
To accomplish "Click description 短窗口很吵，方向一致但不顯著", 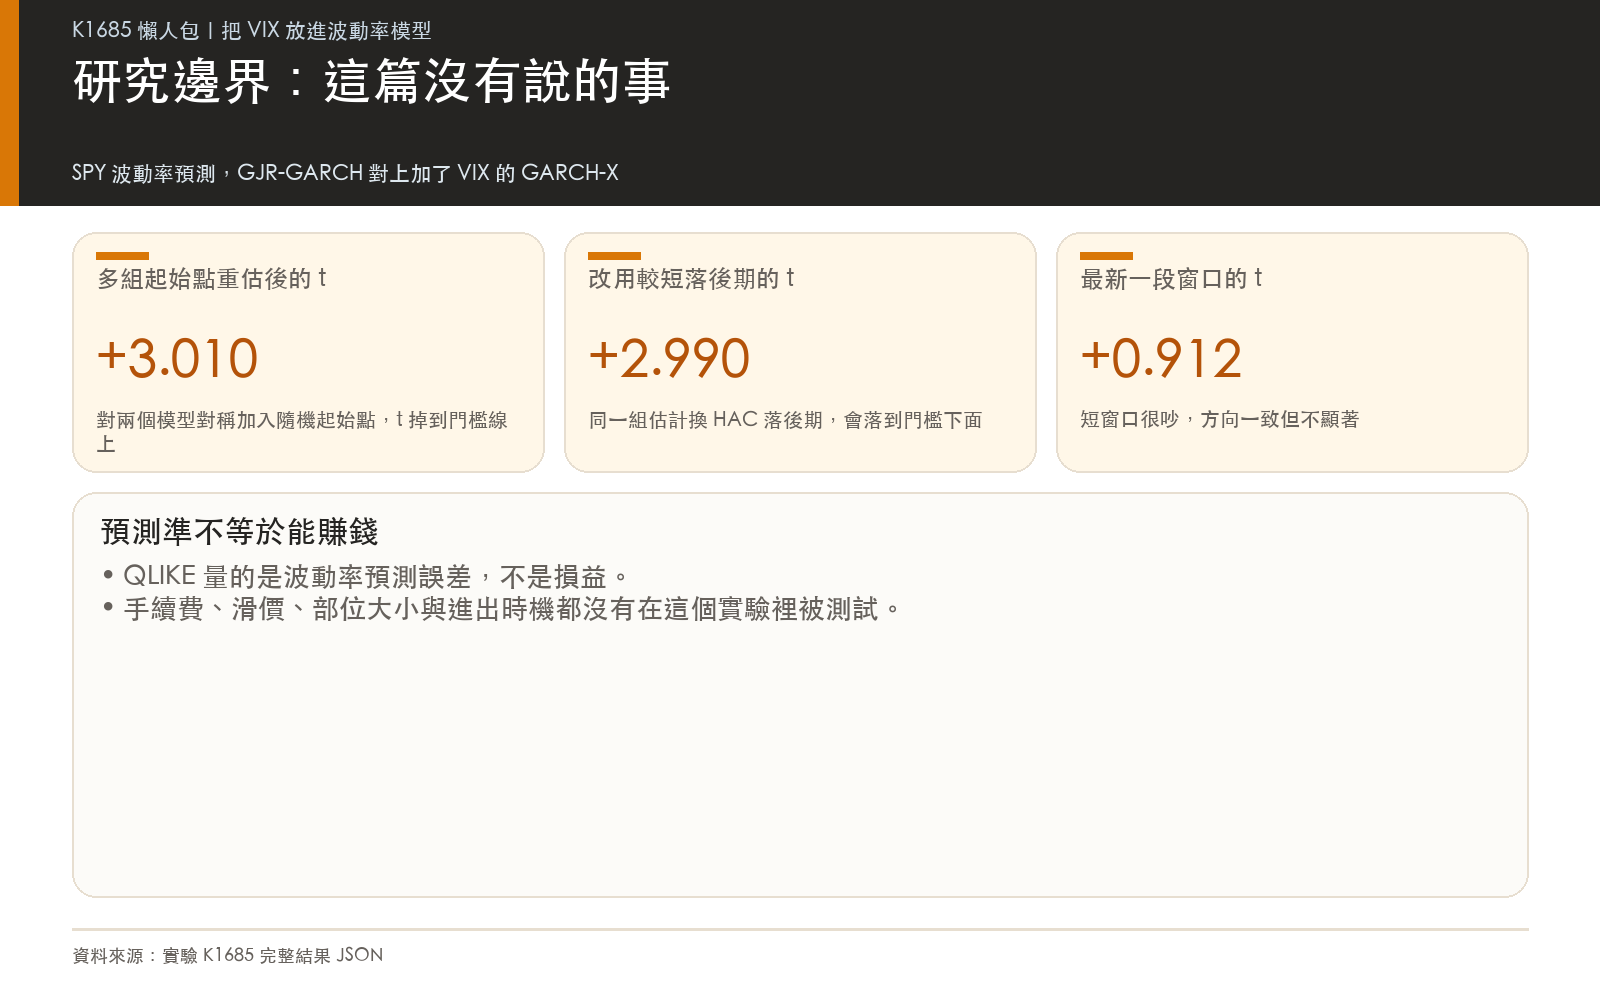I will click(1219, 420).
